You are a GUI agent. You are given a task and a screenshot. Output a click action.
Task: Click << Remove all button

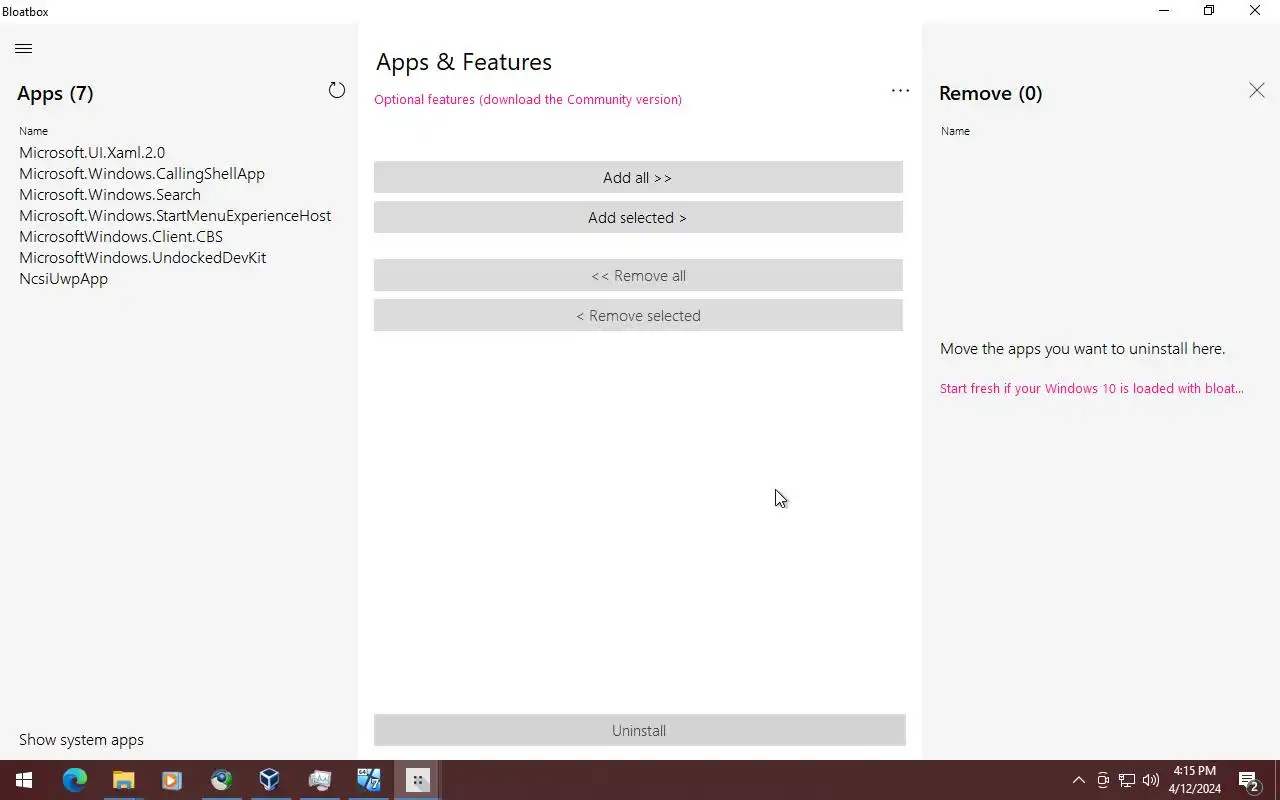pyautogui.click(x=638, y=275)
